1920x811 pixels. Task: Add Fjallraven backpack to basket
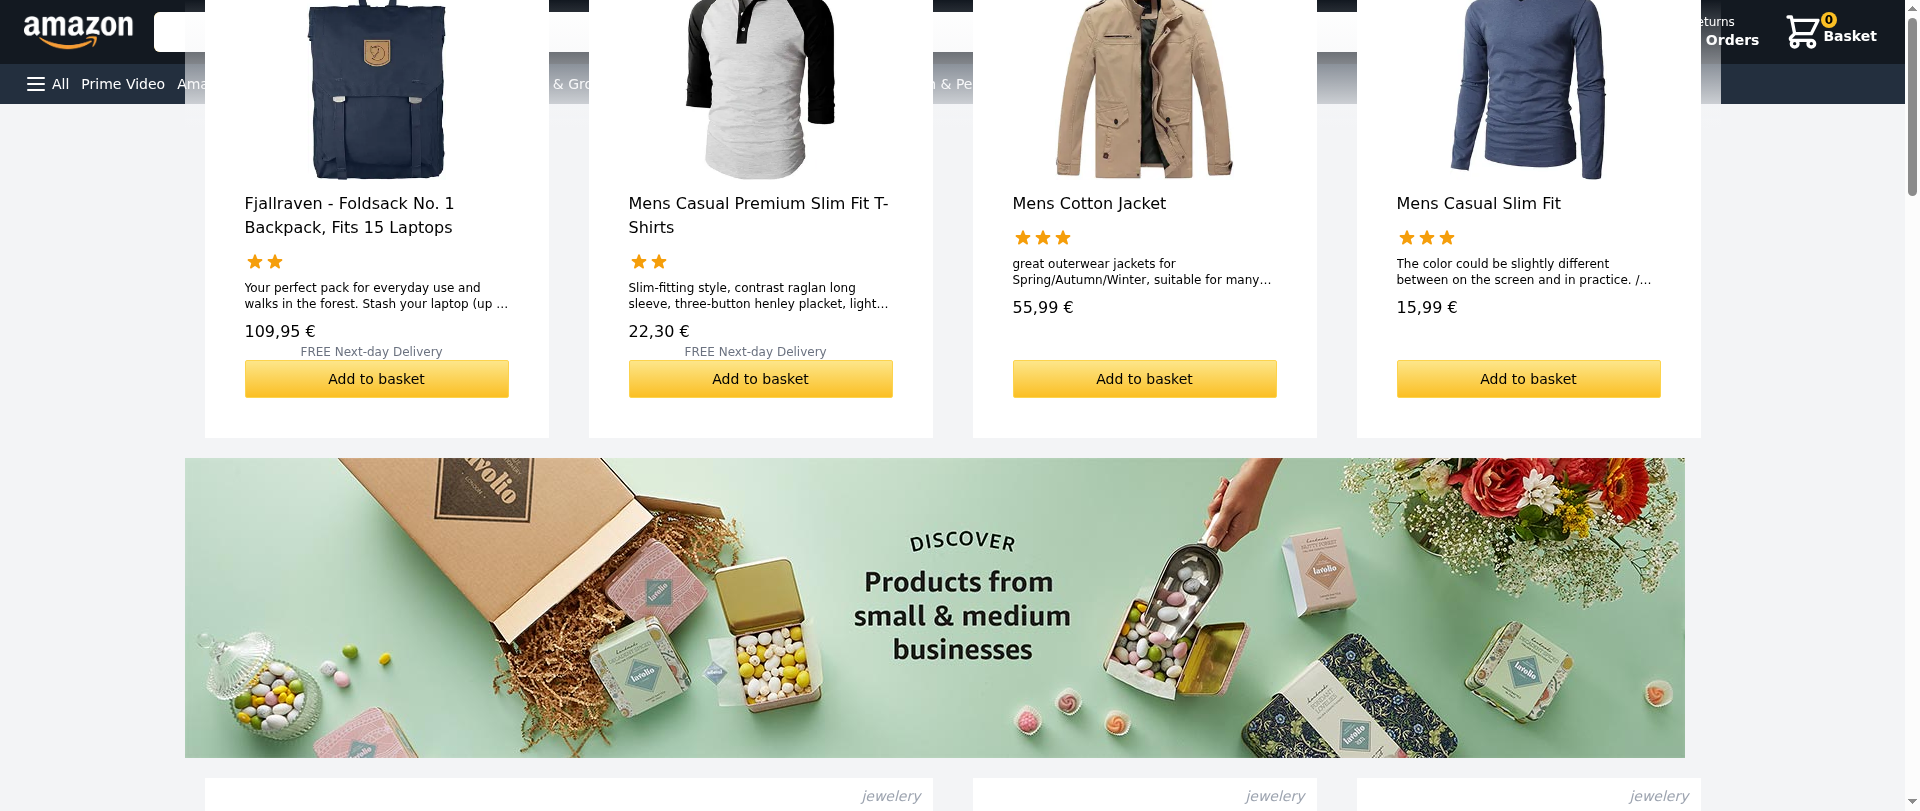tap(377, 379)
